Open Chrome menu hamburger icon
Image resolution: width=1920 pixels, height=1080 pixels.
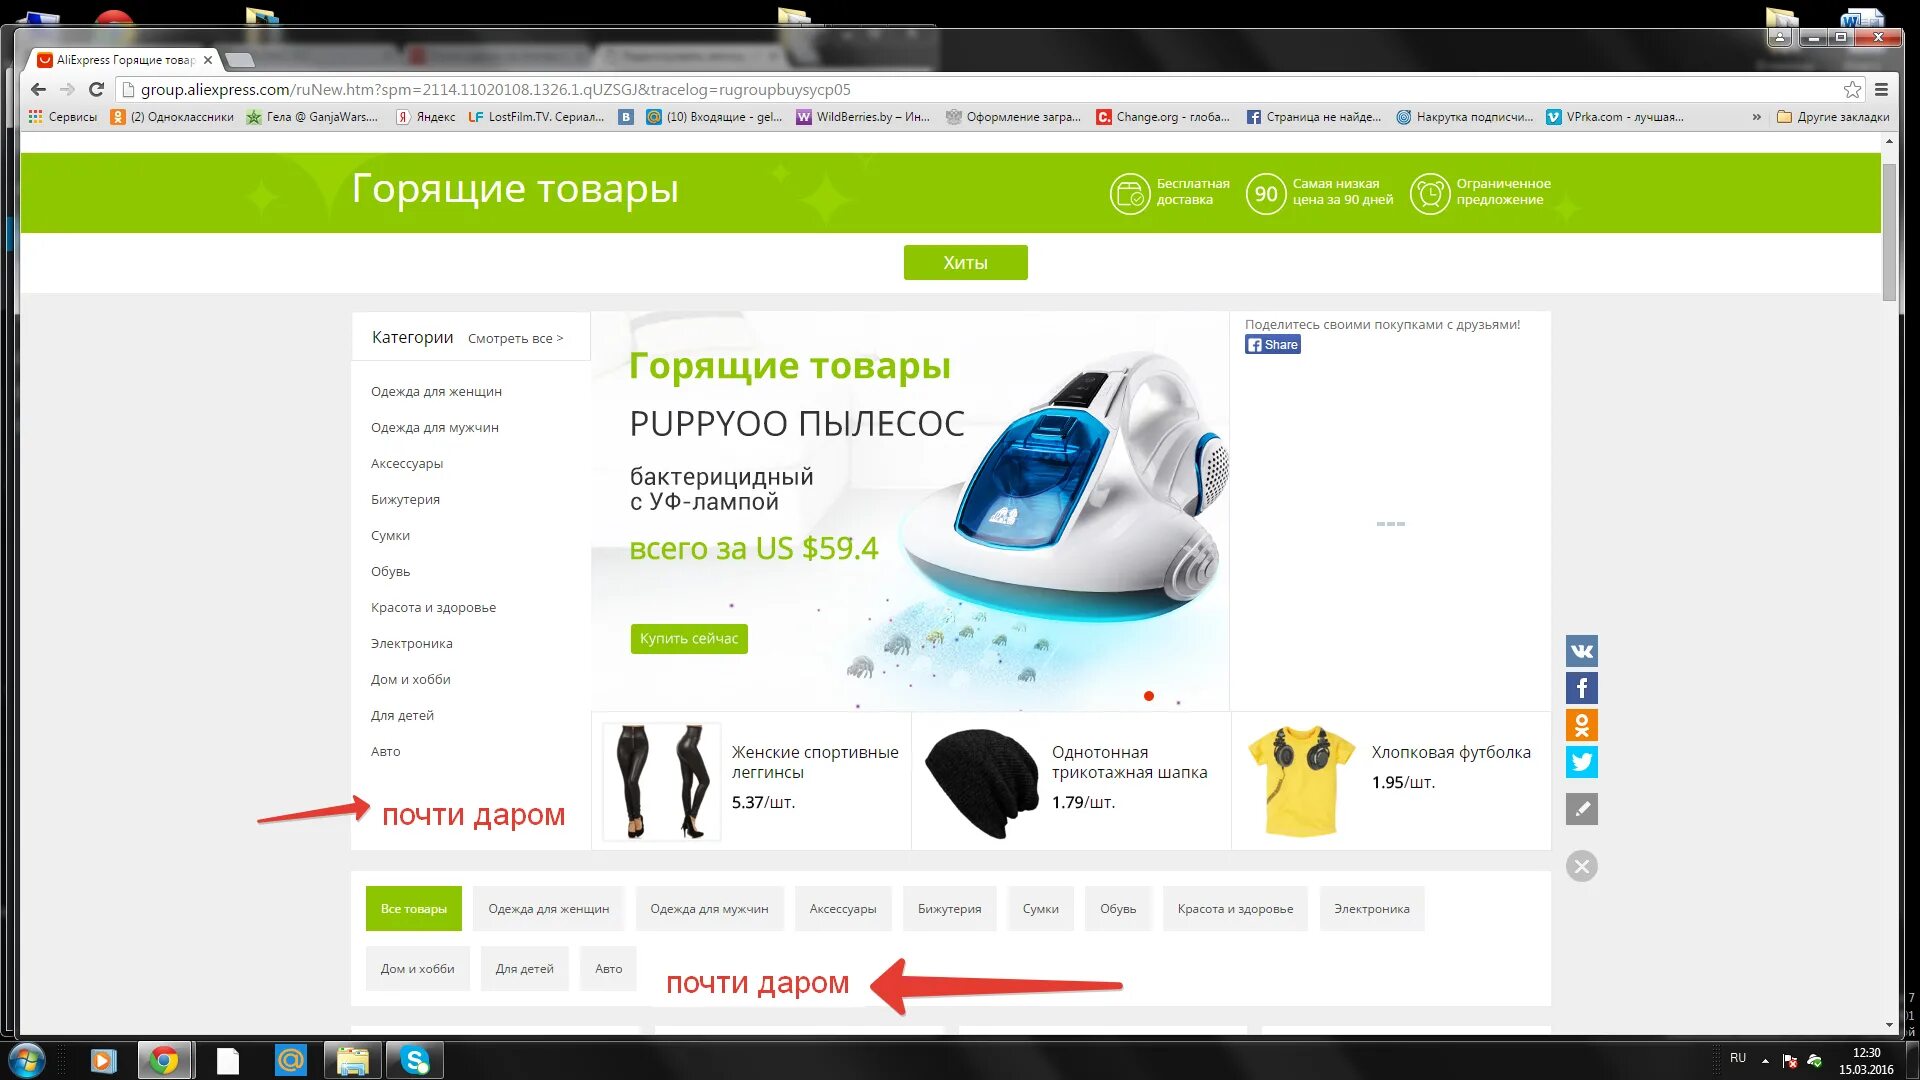click(x=1881, y=89)
